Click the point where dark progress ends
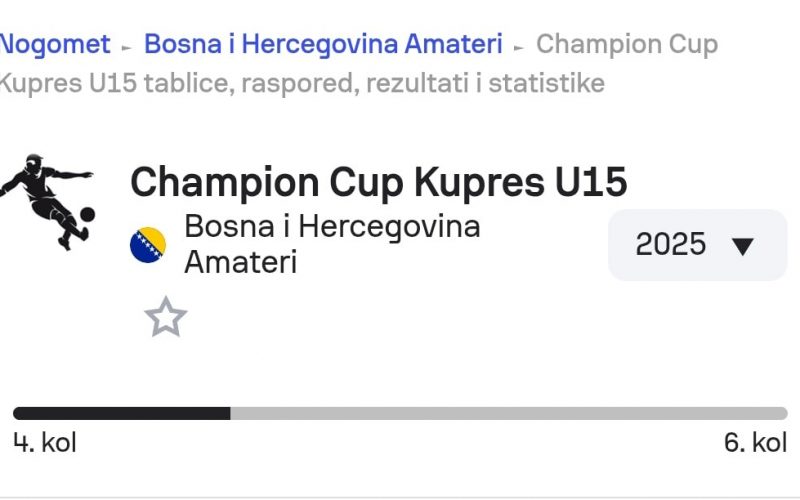The width and height of the screenshot is (800, 500). coord(230,413)
